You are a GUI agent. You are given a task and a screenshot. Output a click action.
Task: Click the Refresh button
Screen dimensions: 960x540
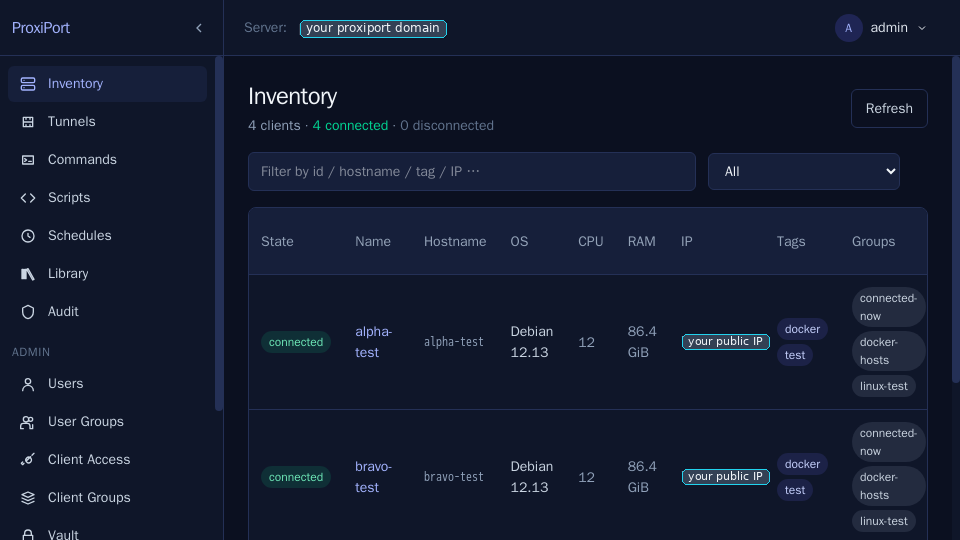889,108
